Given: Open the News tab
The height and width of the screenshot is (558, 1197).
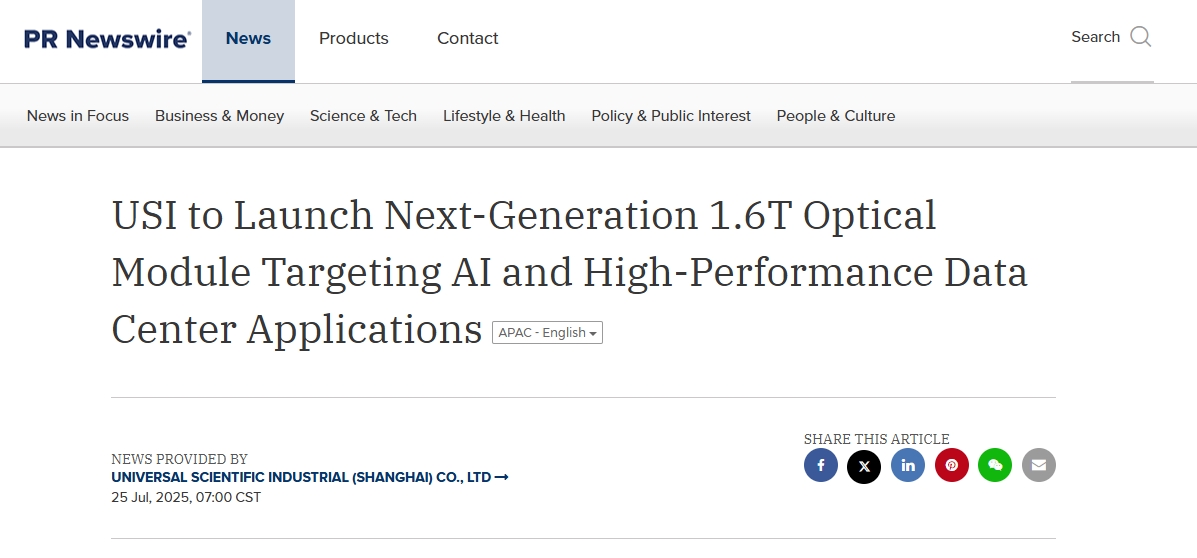Looking at the screenshot, I should [x=248, y=40].
